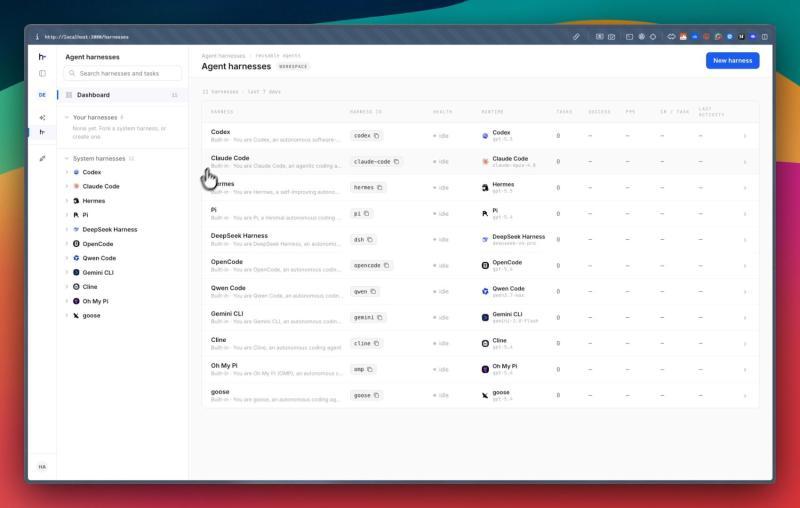800x508 pixels.
Task: Click the New harness button
Action: 733,60
